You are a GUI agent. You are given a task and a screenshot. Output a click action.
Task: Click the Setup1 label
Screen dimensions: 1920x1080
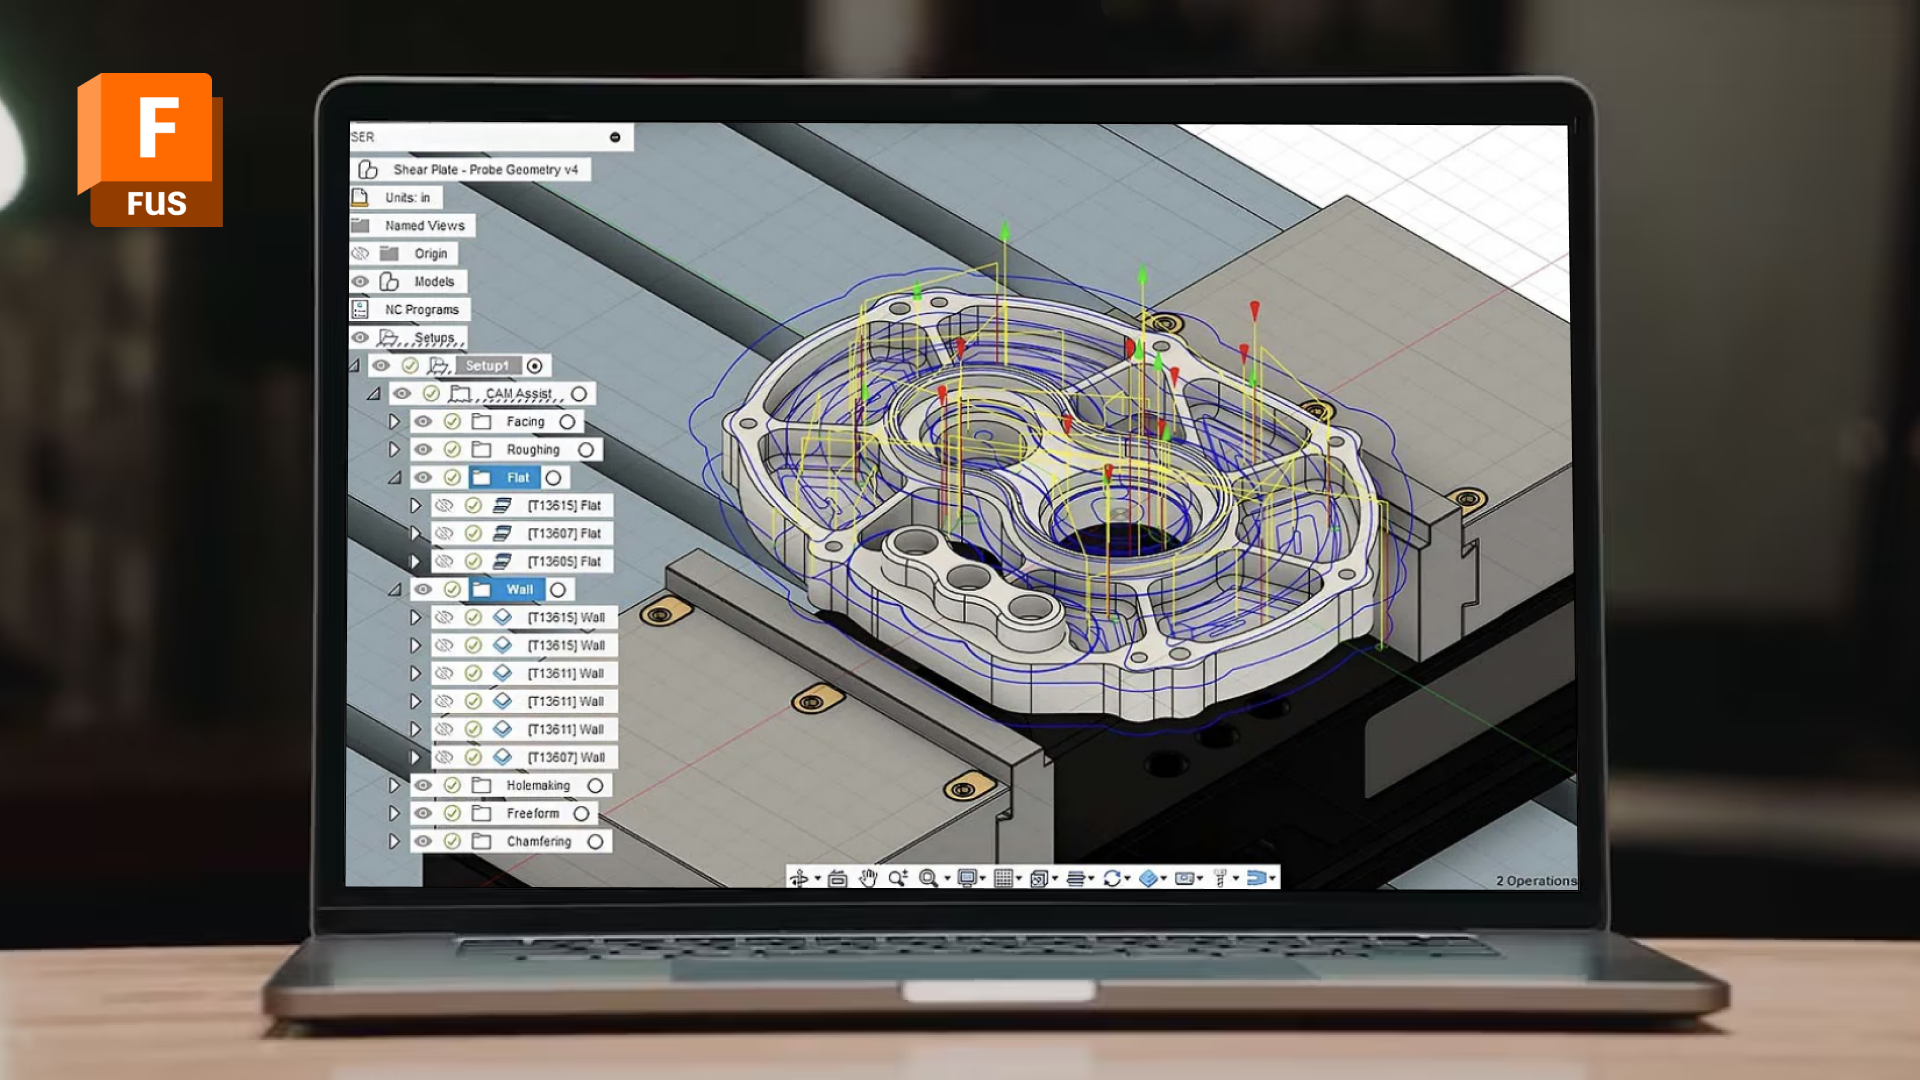tap(487, 366)
